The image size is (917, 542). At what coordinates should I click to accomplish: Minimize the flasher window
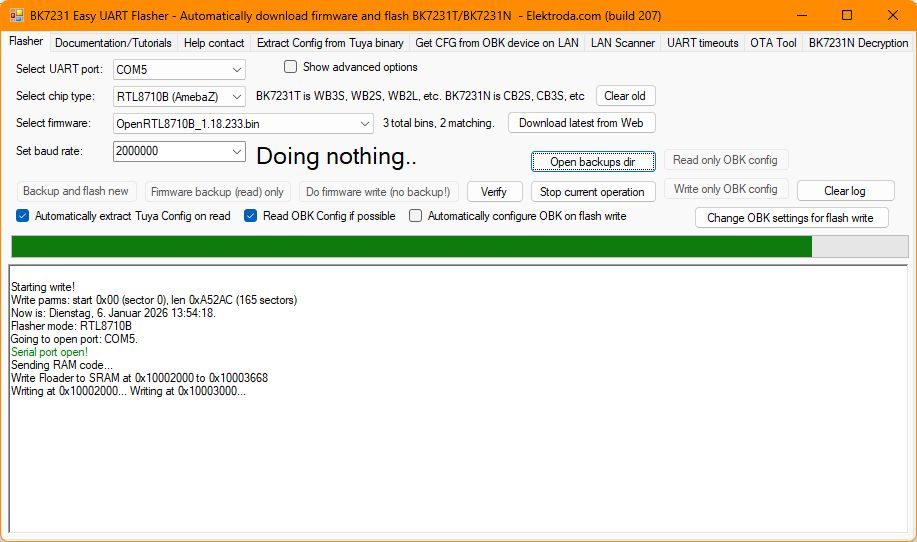pyautogui.click(x=802, y=15)
